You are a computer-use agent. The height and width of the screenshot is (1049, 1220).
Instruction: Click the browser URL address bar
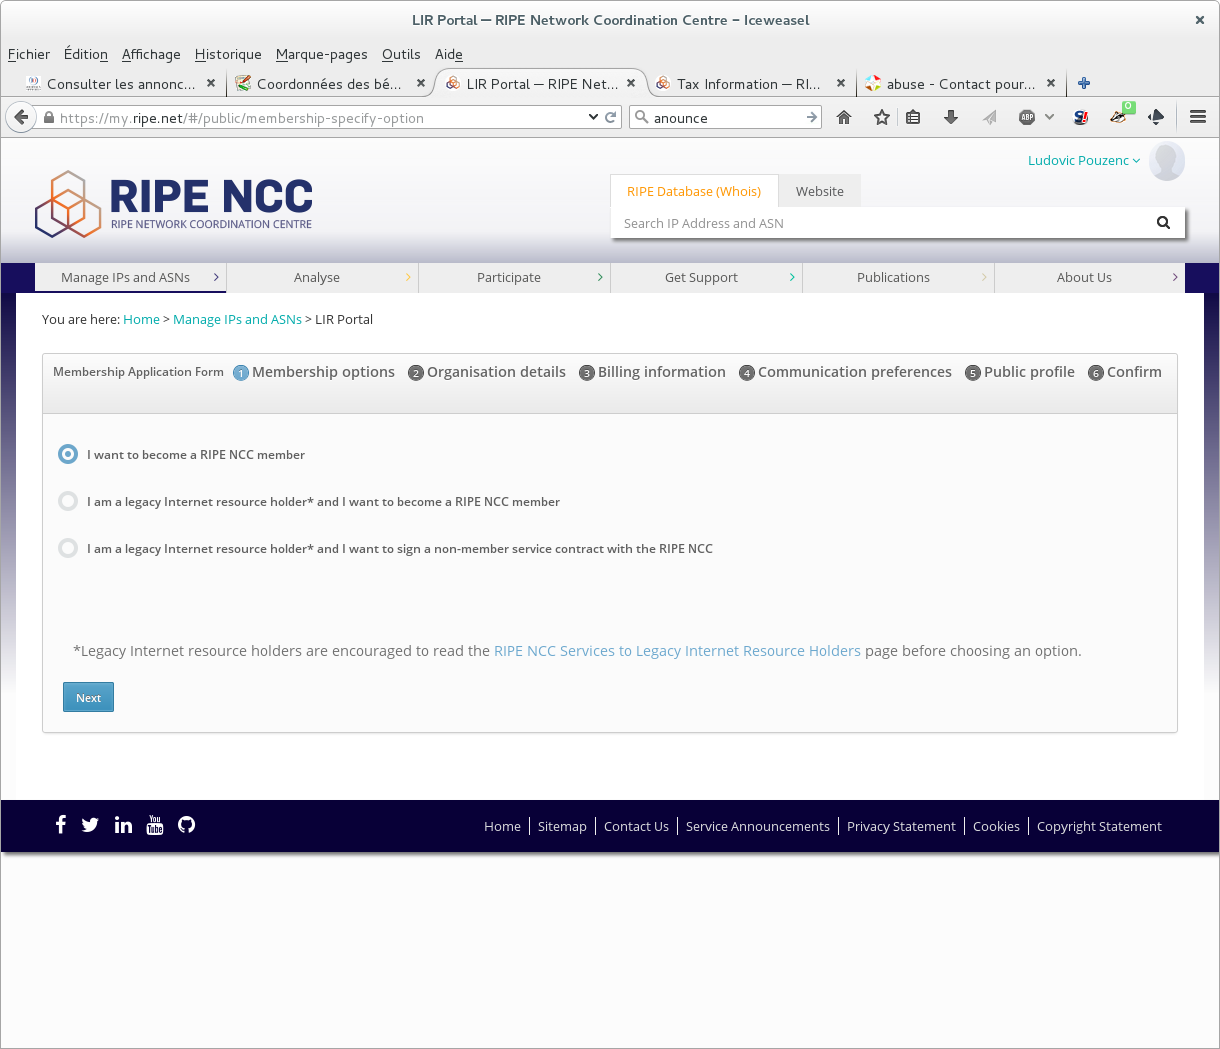point(320,118)
